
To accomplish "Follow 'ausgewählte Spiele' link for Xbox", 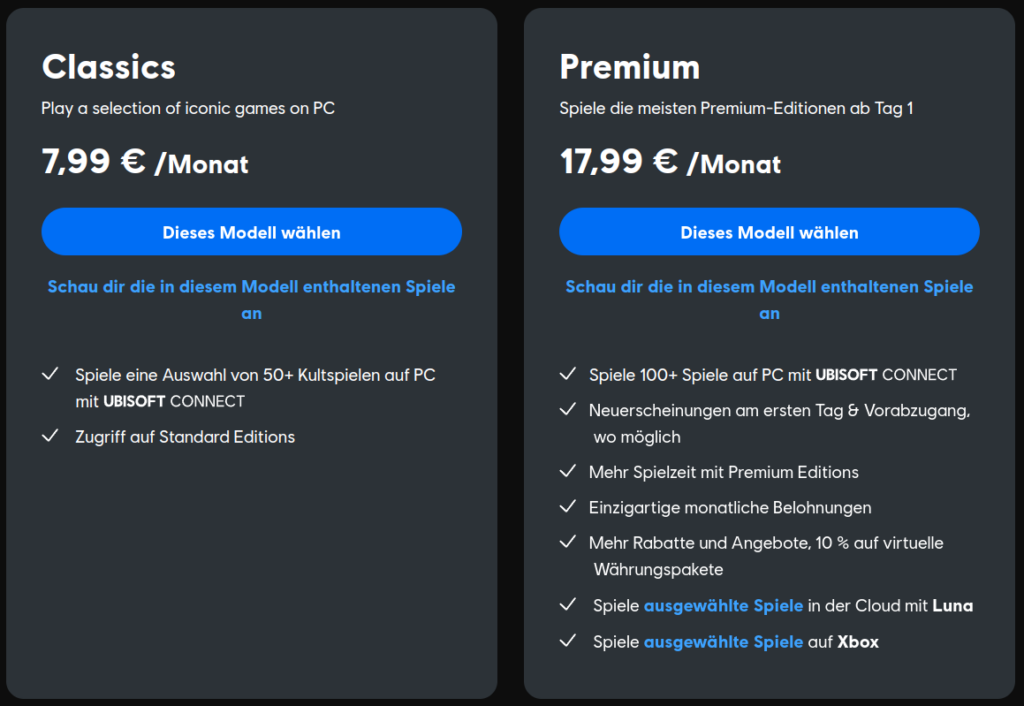I will (724, 642).
